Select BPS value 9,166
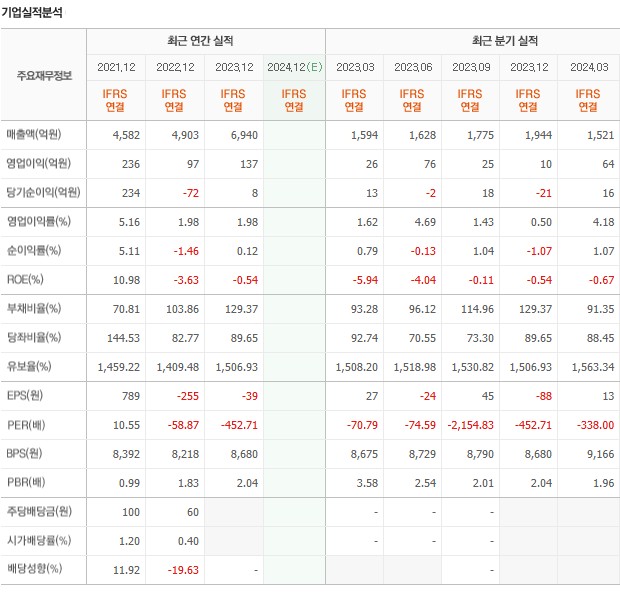 point(600,454)
